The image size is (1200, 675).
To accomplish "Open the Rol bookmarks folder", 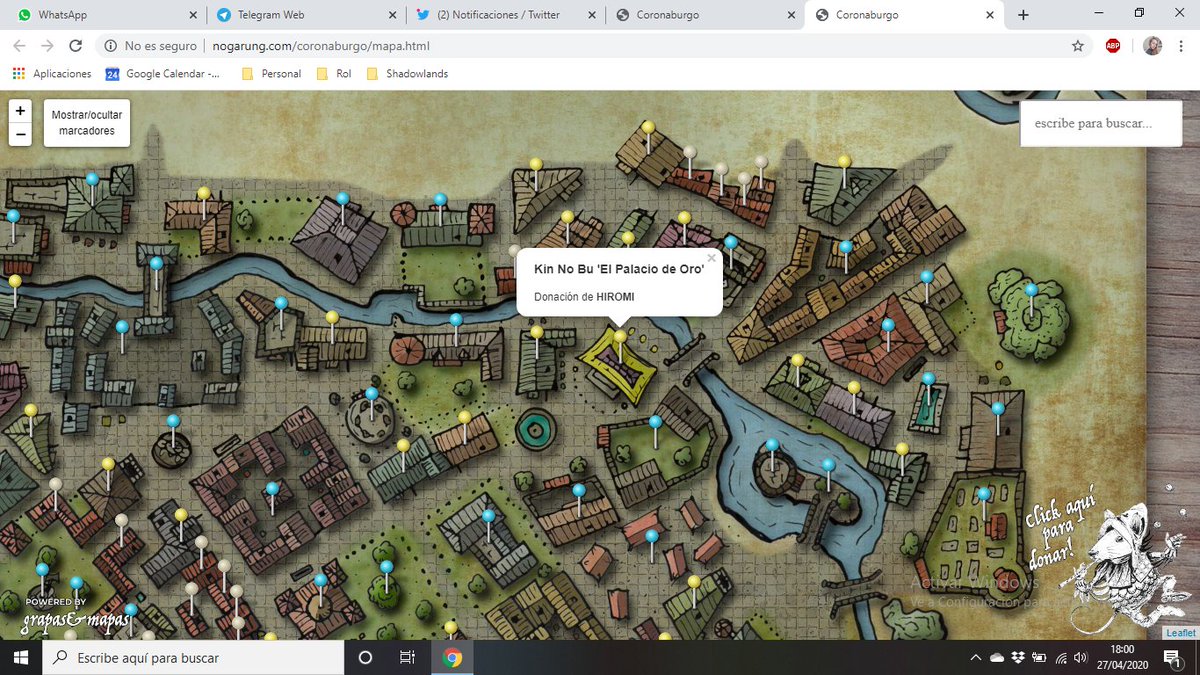I will tap(334, 74).
